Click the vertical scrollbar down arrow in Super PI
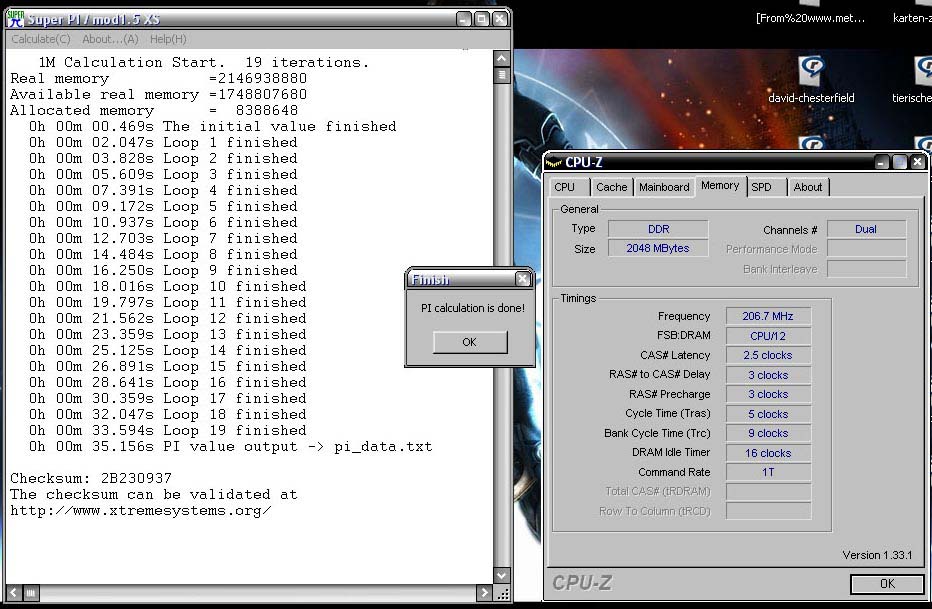Viewport: 932px width, 609px height. pos(502,575)
